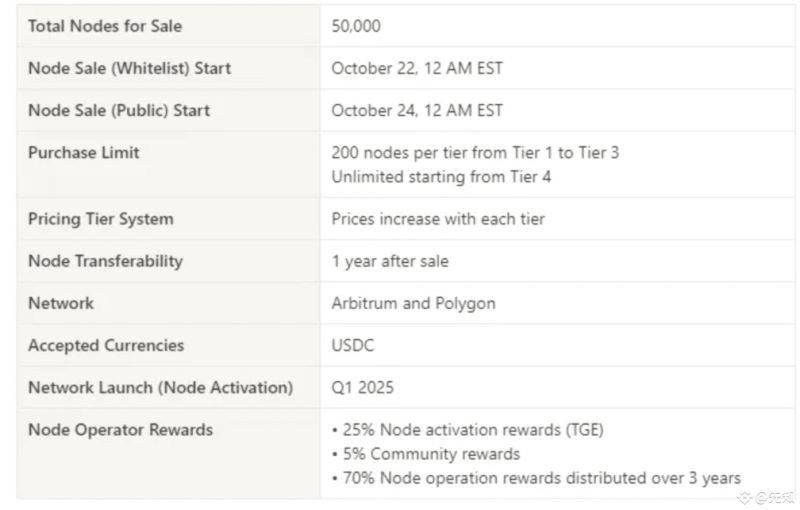Click "Node Sale (Public) Start" row label

(x=119, y=110)
